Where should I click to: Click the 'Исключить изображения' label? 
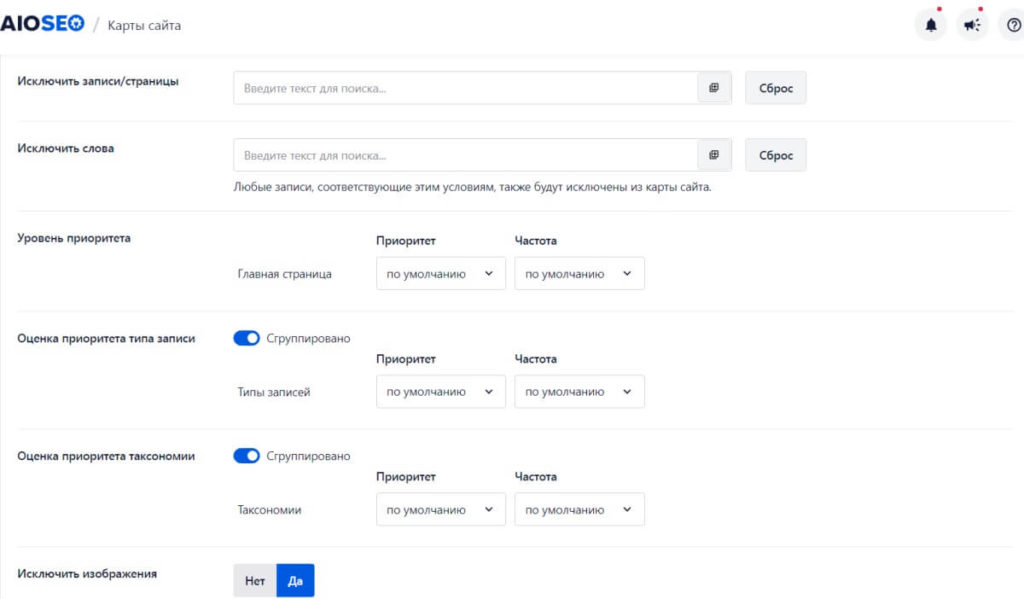pyautogui.click(x=87, y=574)
